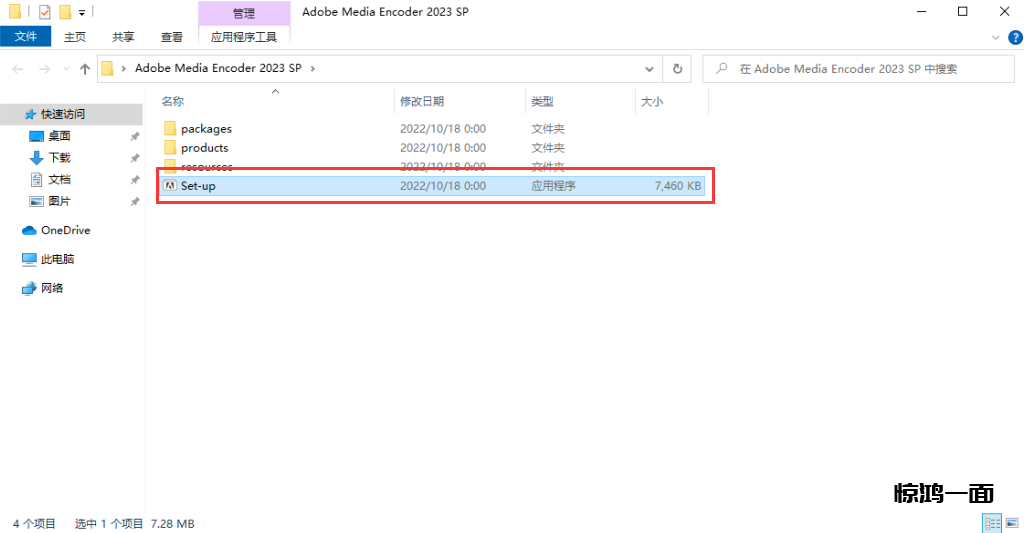
Task: Open the 共享 ribbon tab
Action: click(123, 37)
